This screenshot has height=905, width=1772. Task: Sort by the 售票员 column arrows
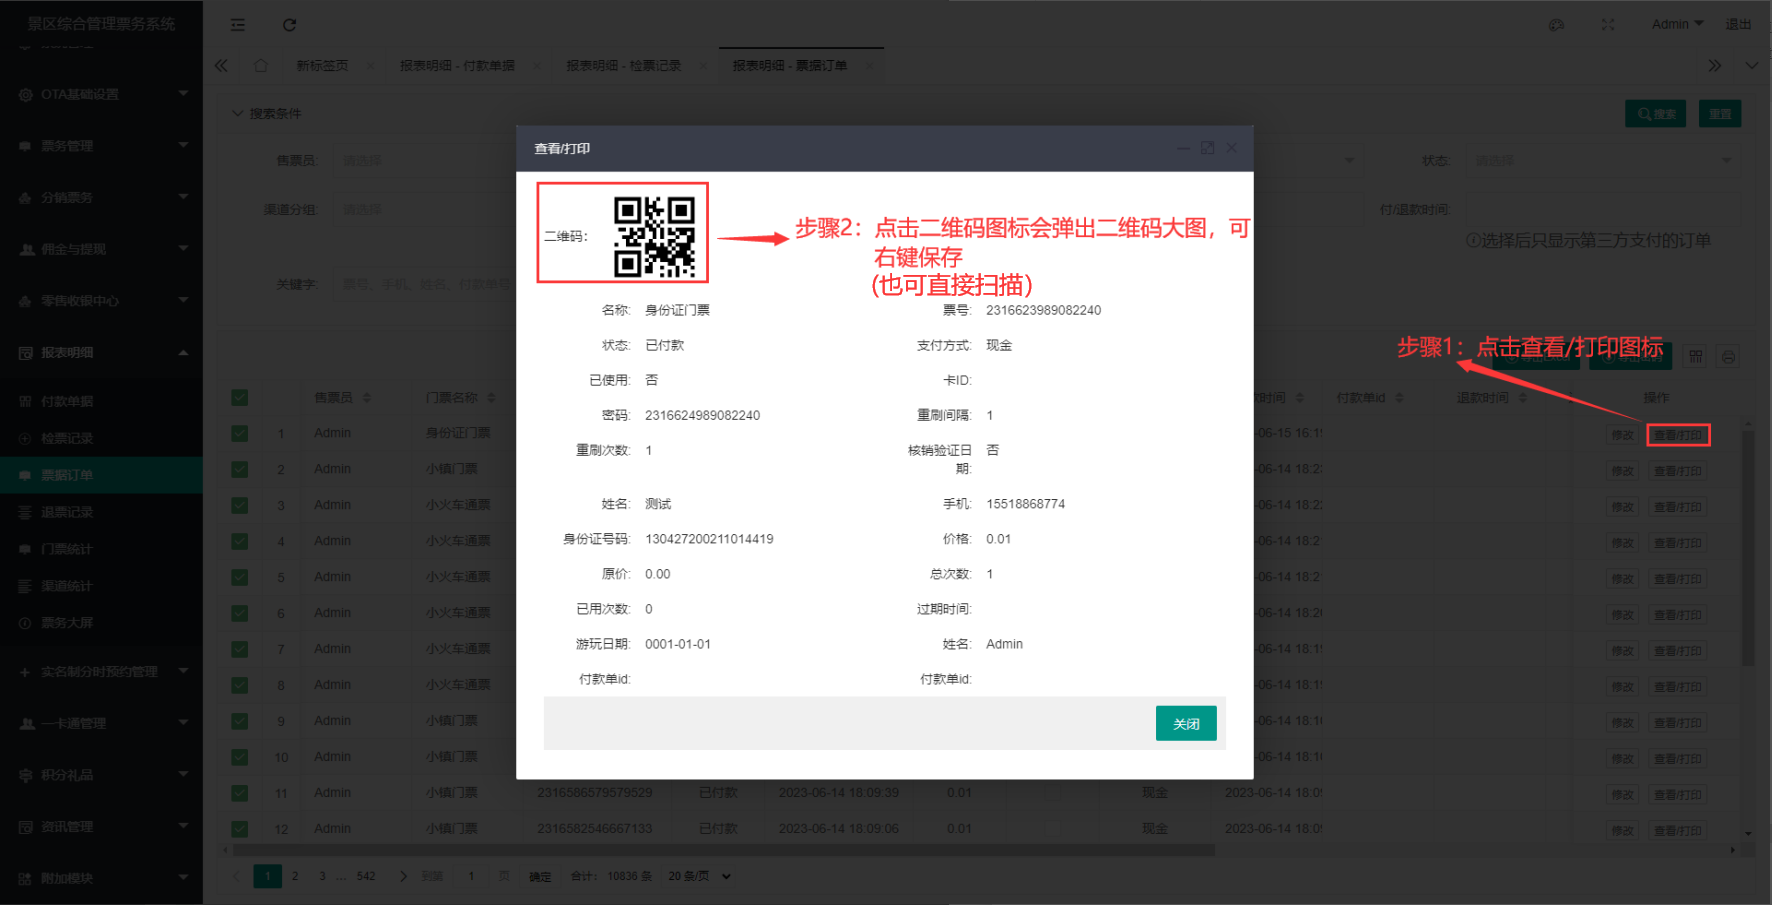click(x=367, y=398)
